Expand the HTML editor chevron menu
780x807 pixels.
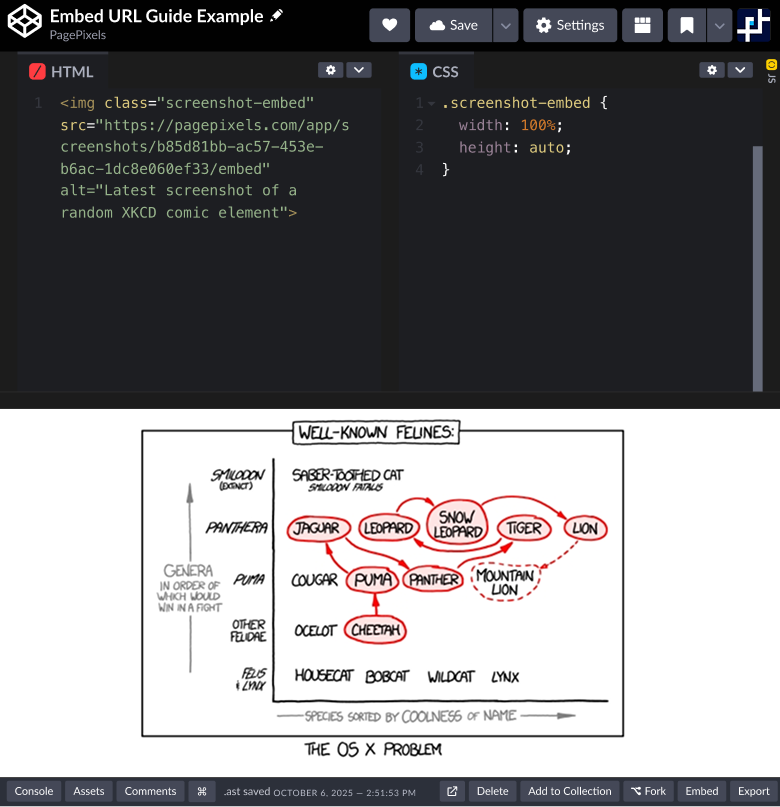click(x=358, y=70)
